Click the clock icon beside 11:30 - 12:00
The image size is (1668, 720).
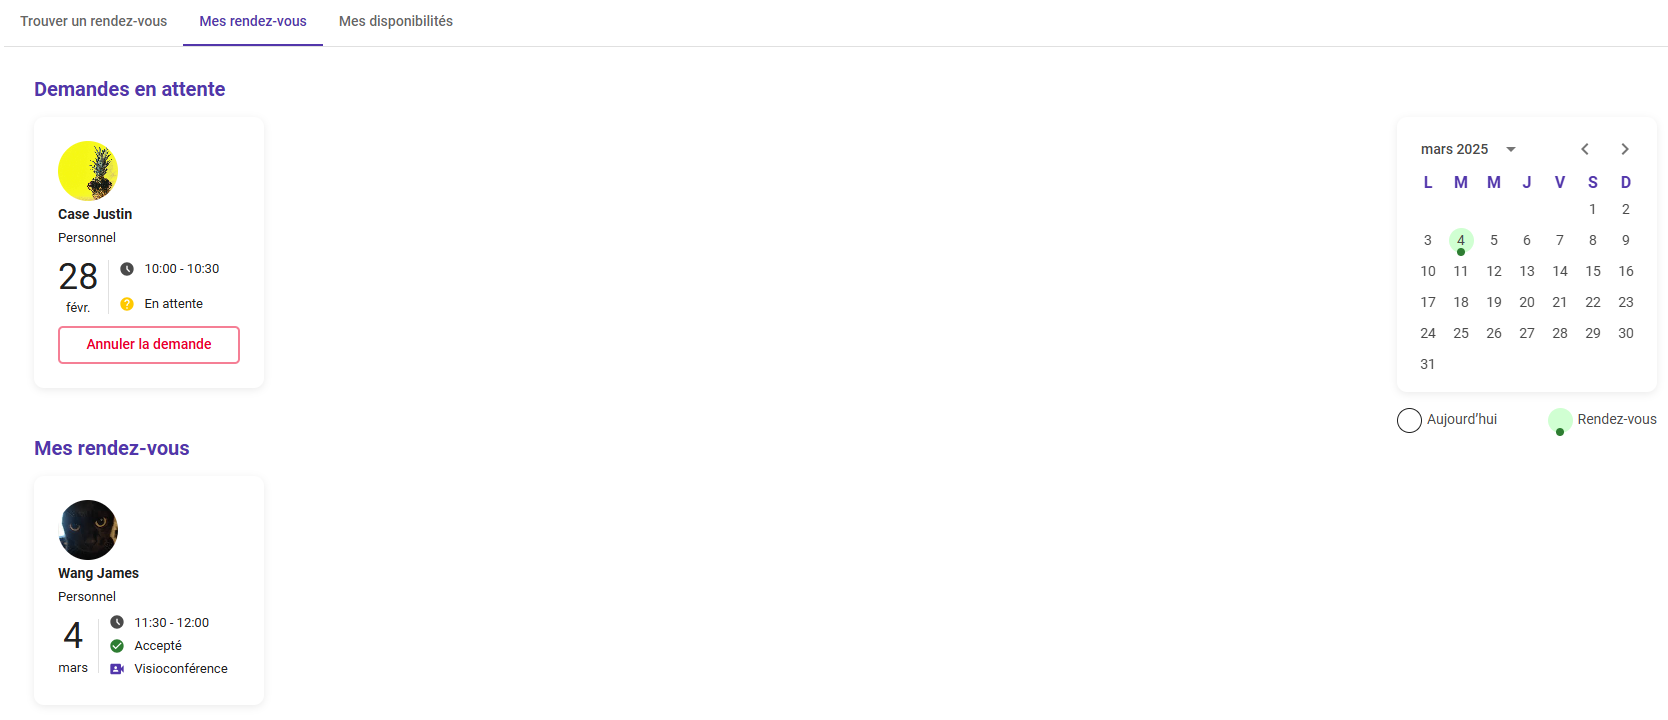point(117,622)
